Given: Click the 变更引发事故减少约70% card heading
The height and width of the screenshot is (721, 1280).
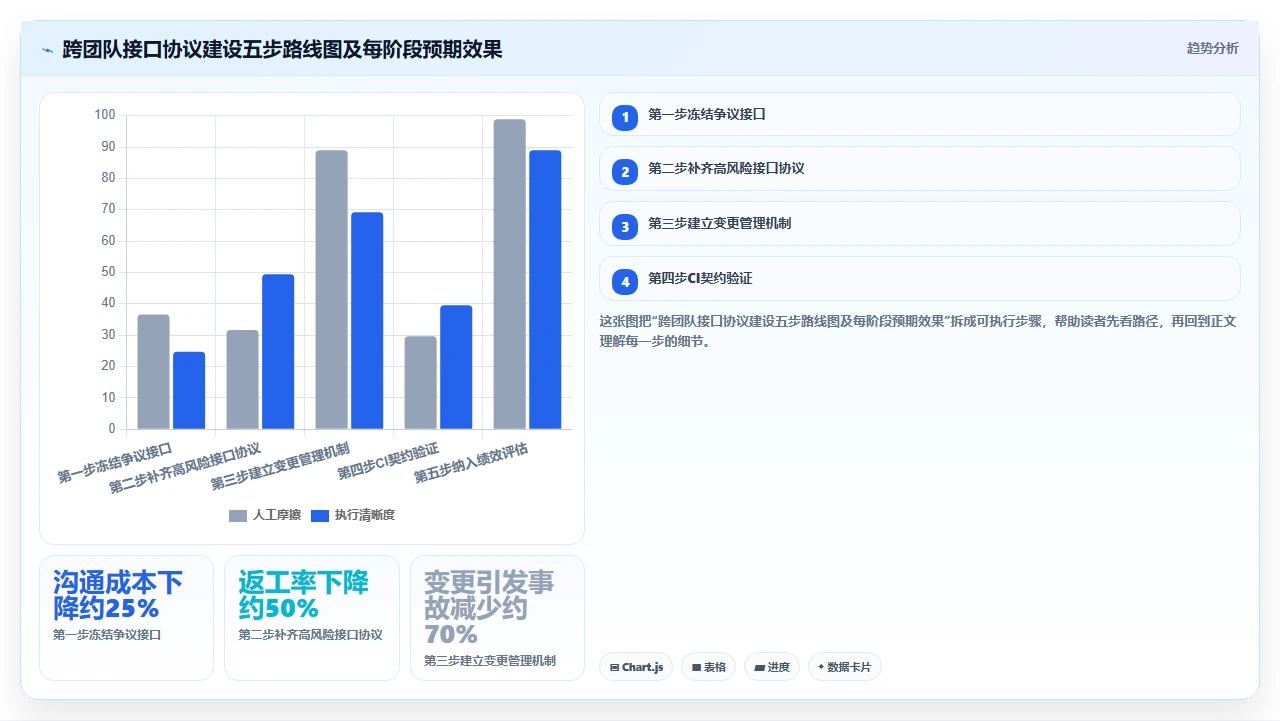Looking at the screenshot, I should (489, 608).
